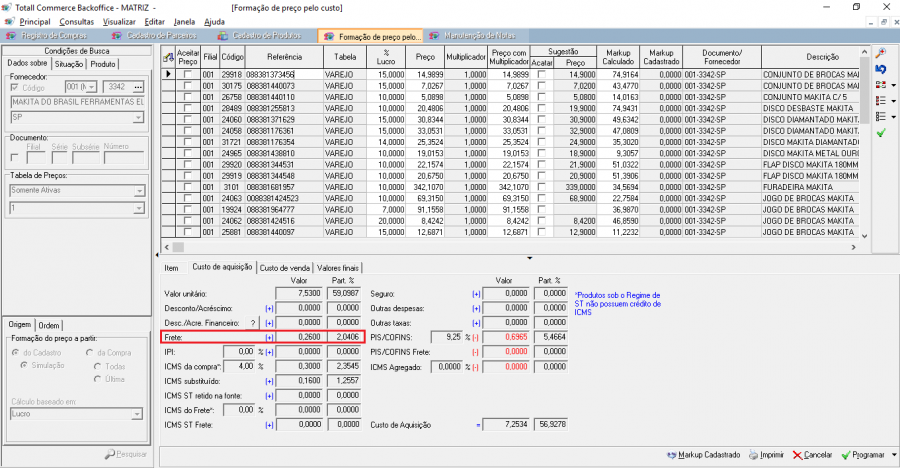
Task: Click the grid selector icon in table header corner
Action: point(168,57)
